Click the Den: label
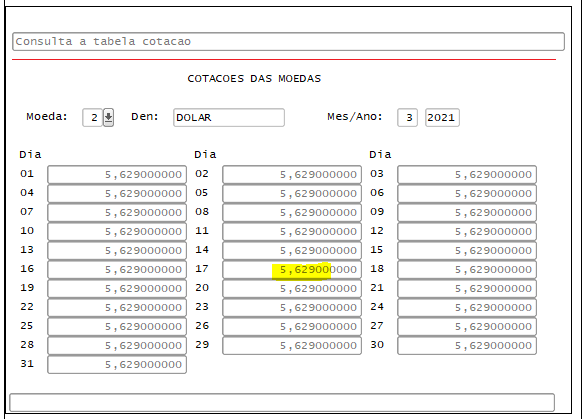Image resolution: width=584 pixels, height=419 pixels. (x=145, y=117)
